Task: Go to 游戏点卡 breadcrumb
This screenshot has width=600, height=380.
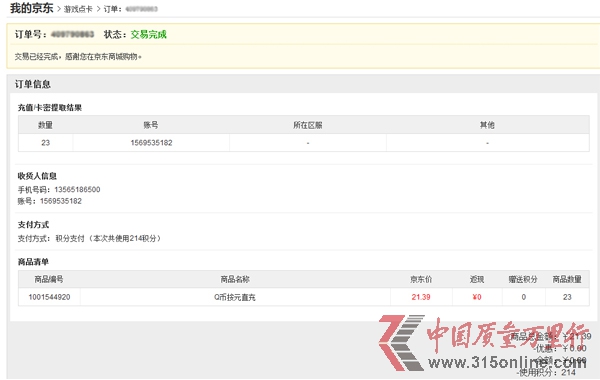Action: (78, 9)
